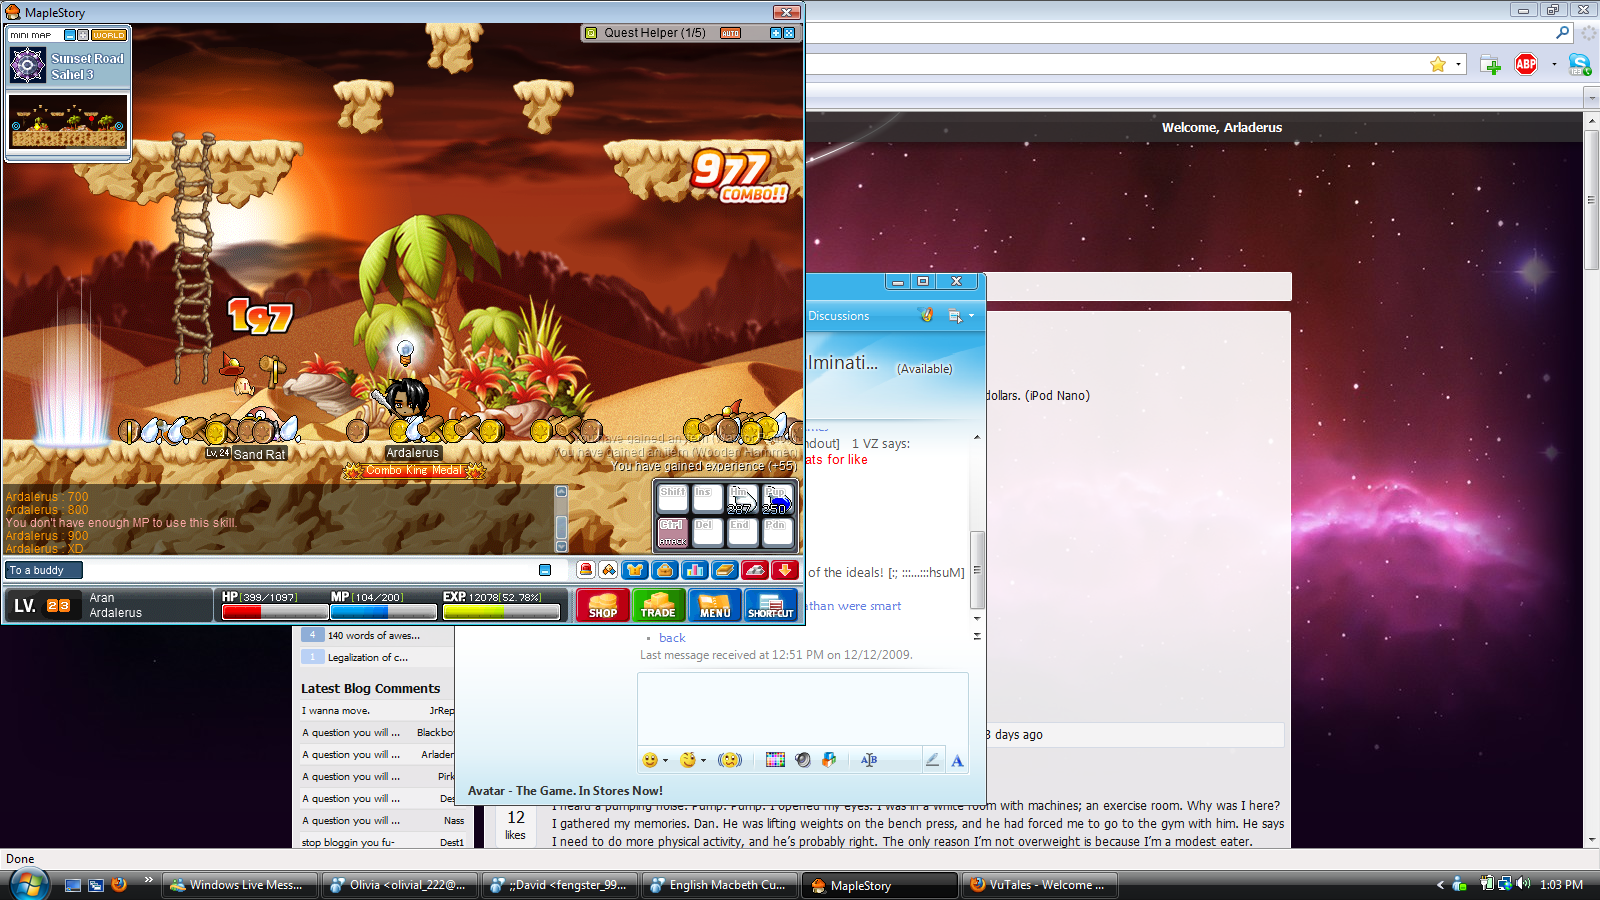1600x900 pixels.
Task: Open the font 'A' button in Messenger
Action: point(957,760)
